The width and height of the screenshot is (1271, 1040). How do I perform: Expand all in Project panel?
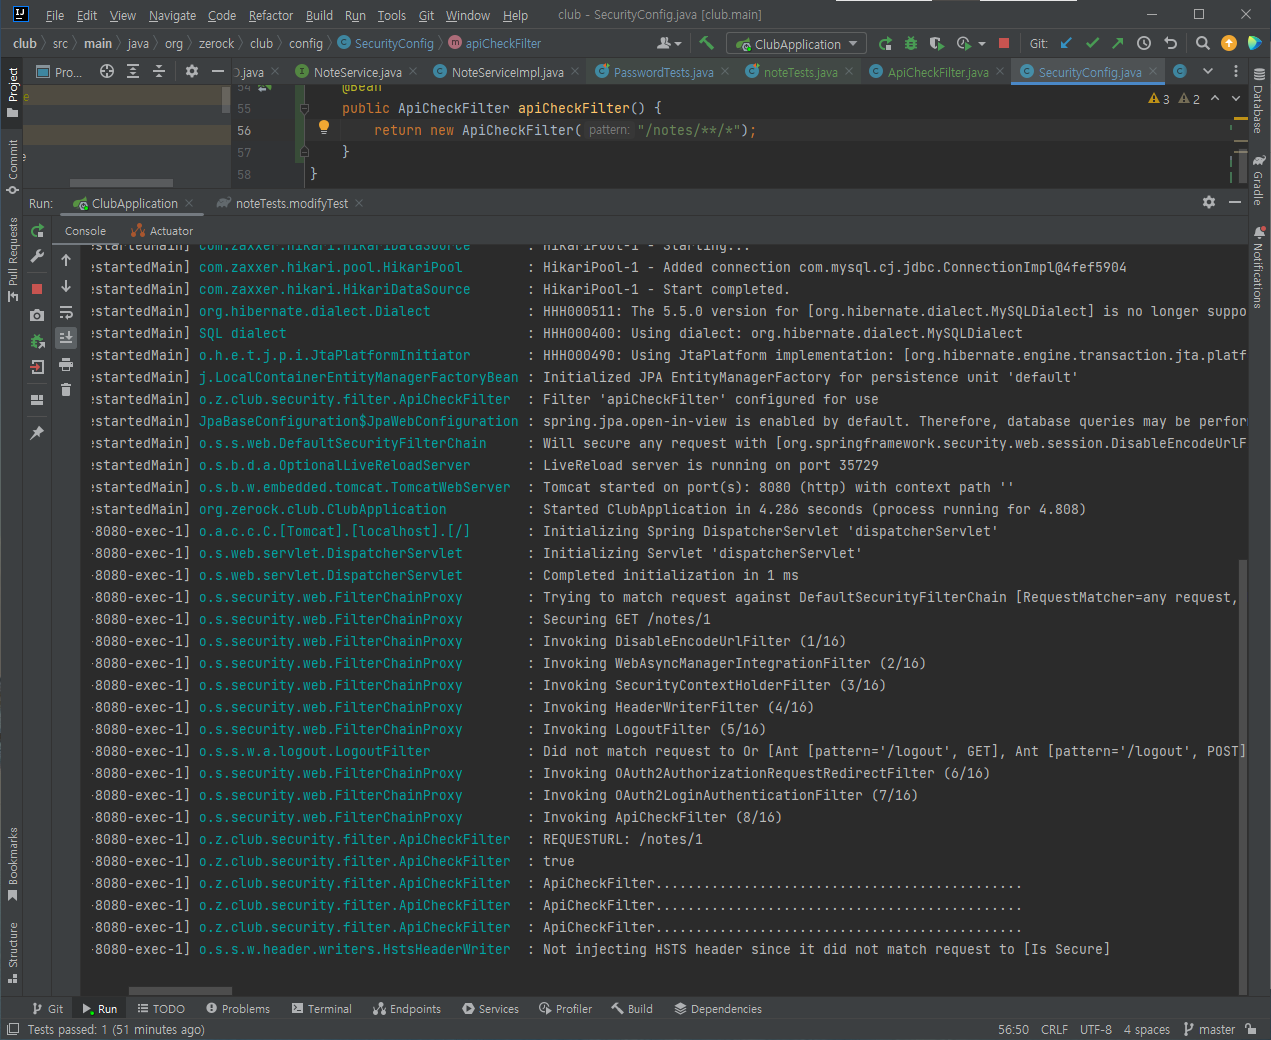133,71
